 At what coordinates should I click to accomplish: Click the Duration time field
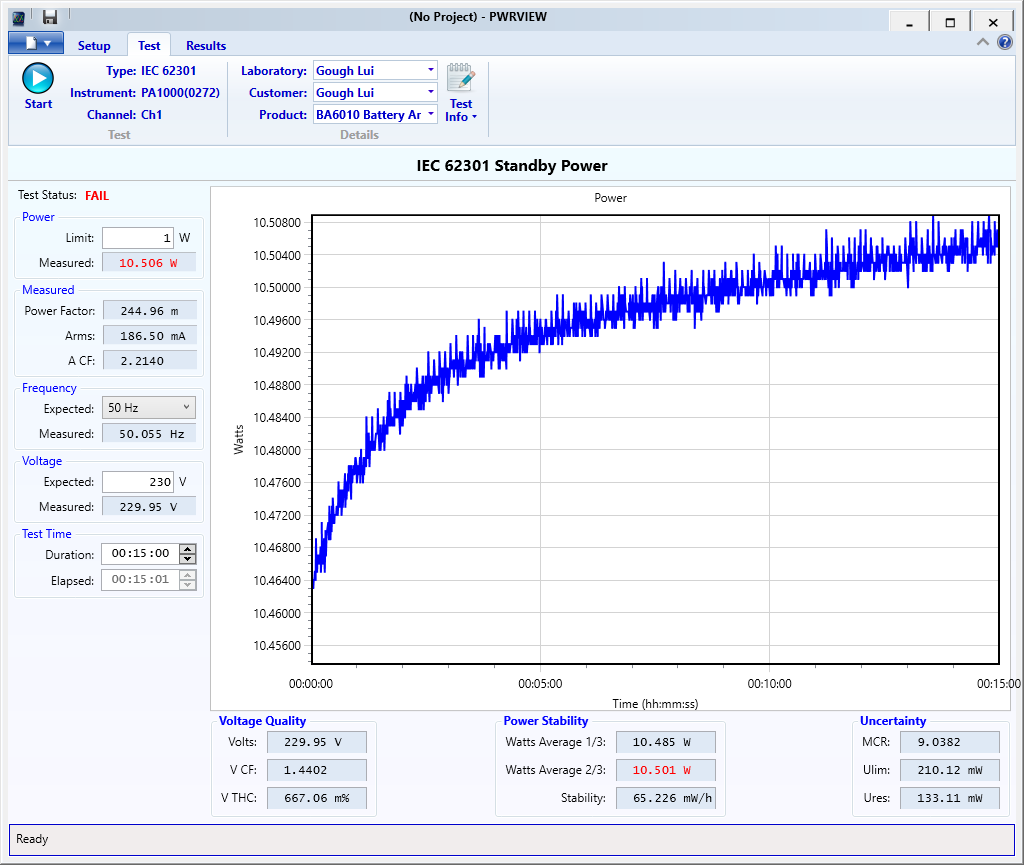point(139,555)
